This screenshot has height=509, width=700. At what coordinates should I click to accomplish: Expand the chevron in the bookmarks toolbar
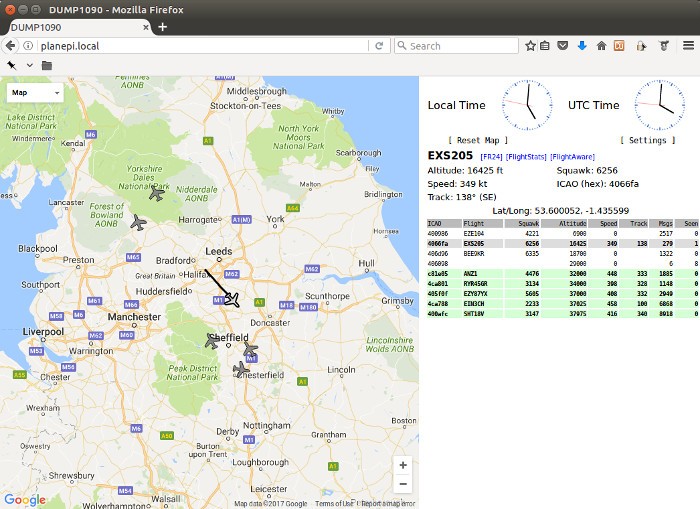pos(29,66)
